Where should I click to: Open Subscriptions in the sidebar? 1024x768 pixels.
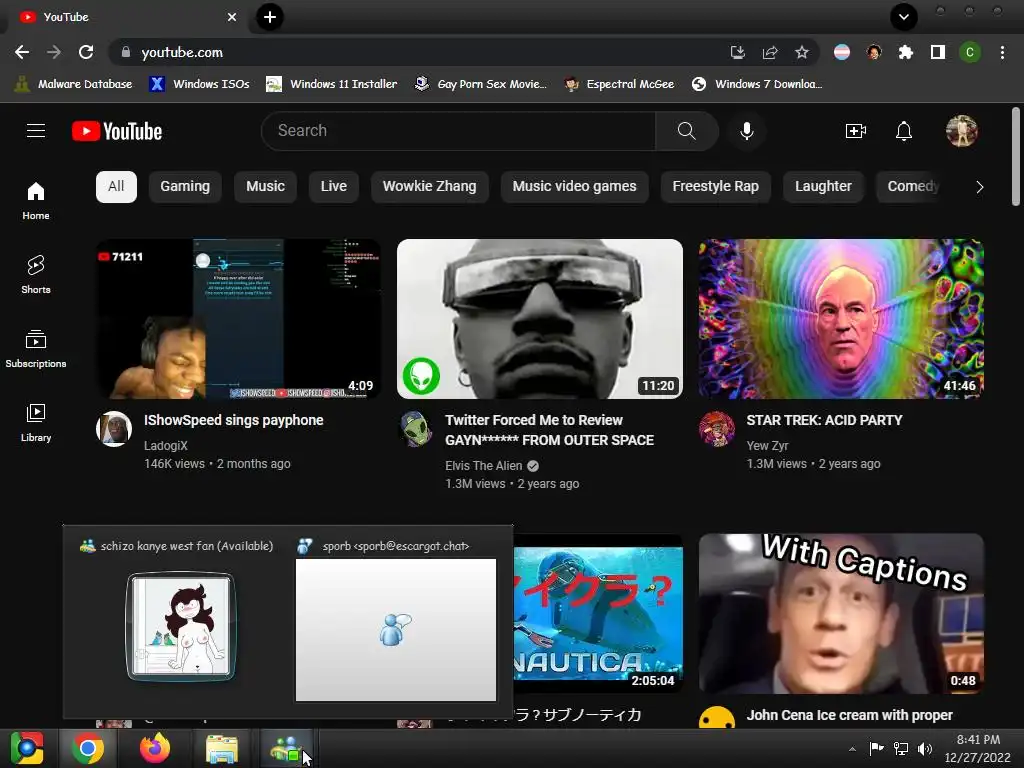(36, 349)
